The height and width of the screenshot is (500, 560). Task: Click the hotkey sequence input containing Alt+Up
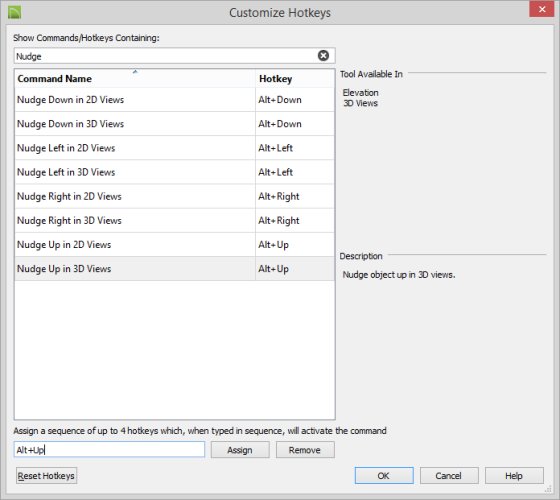pos(109,450)
